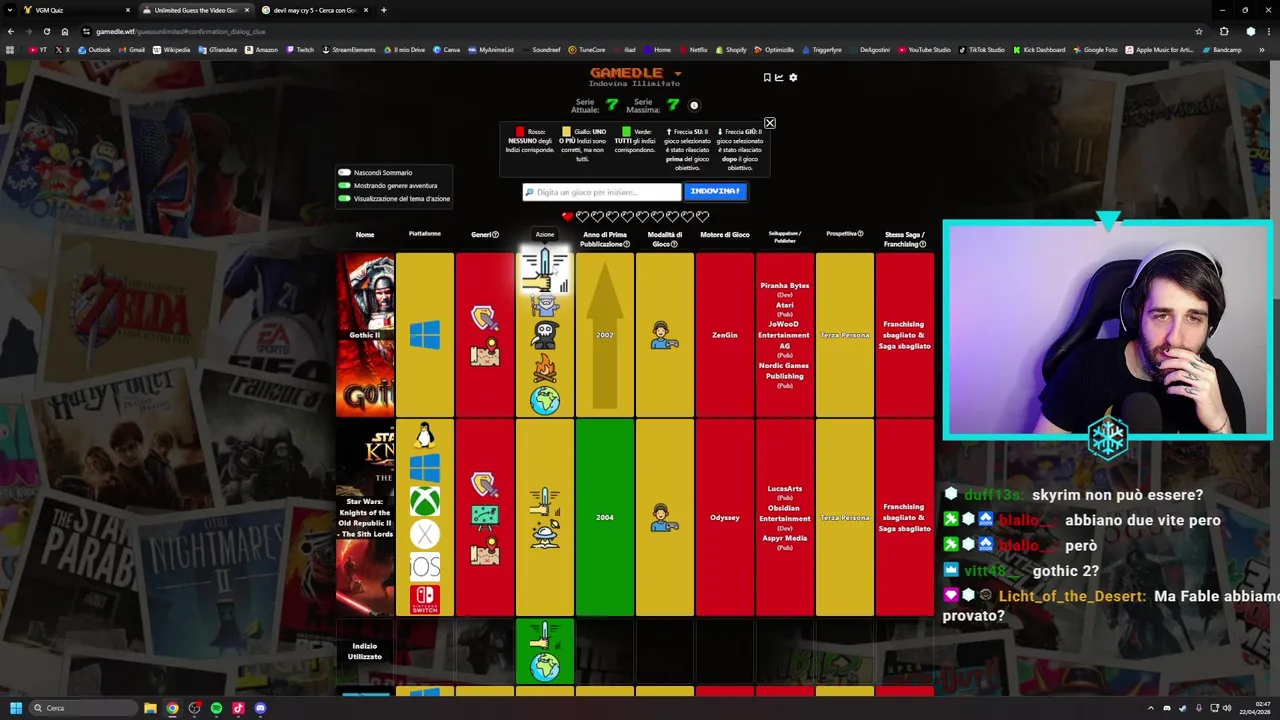Click the 2004 green year cell

pyautogui.click(x=604, y=517)
